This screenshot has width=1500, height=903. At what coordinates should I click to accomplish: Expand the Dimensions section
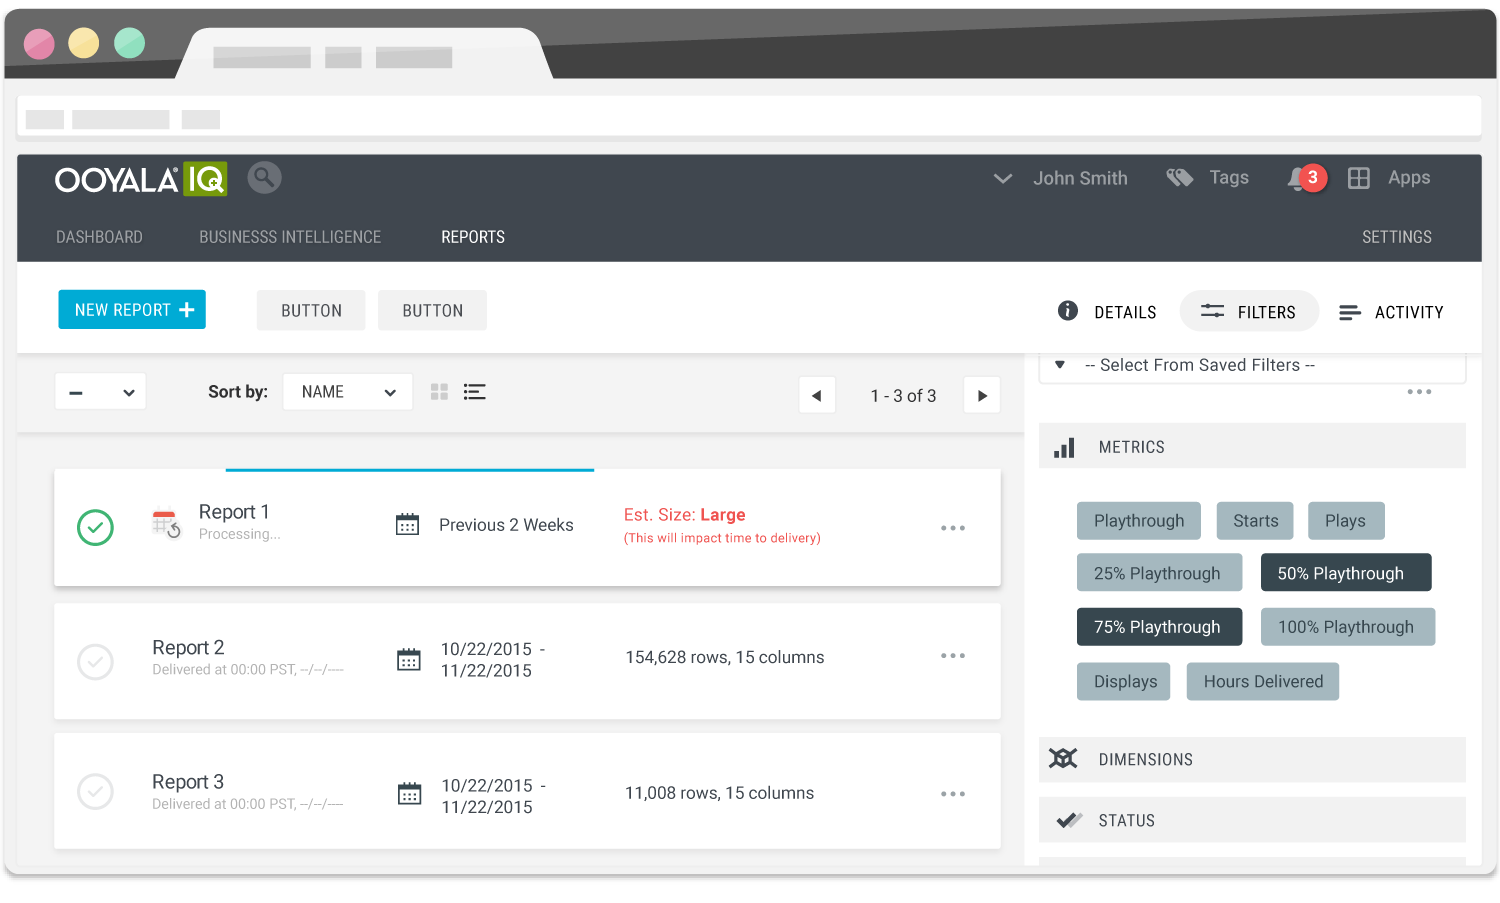click(1252, 760)
